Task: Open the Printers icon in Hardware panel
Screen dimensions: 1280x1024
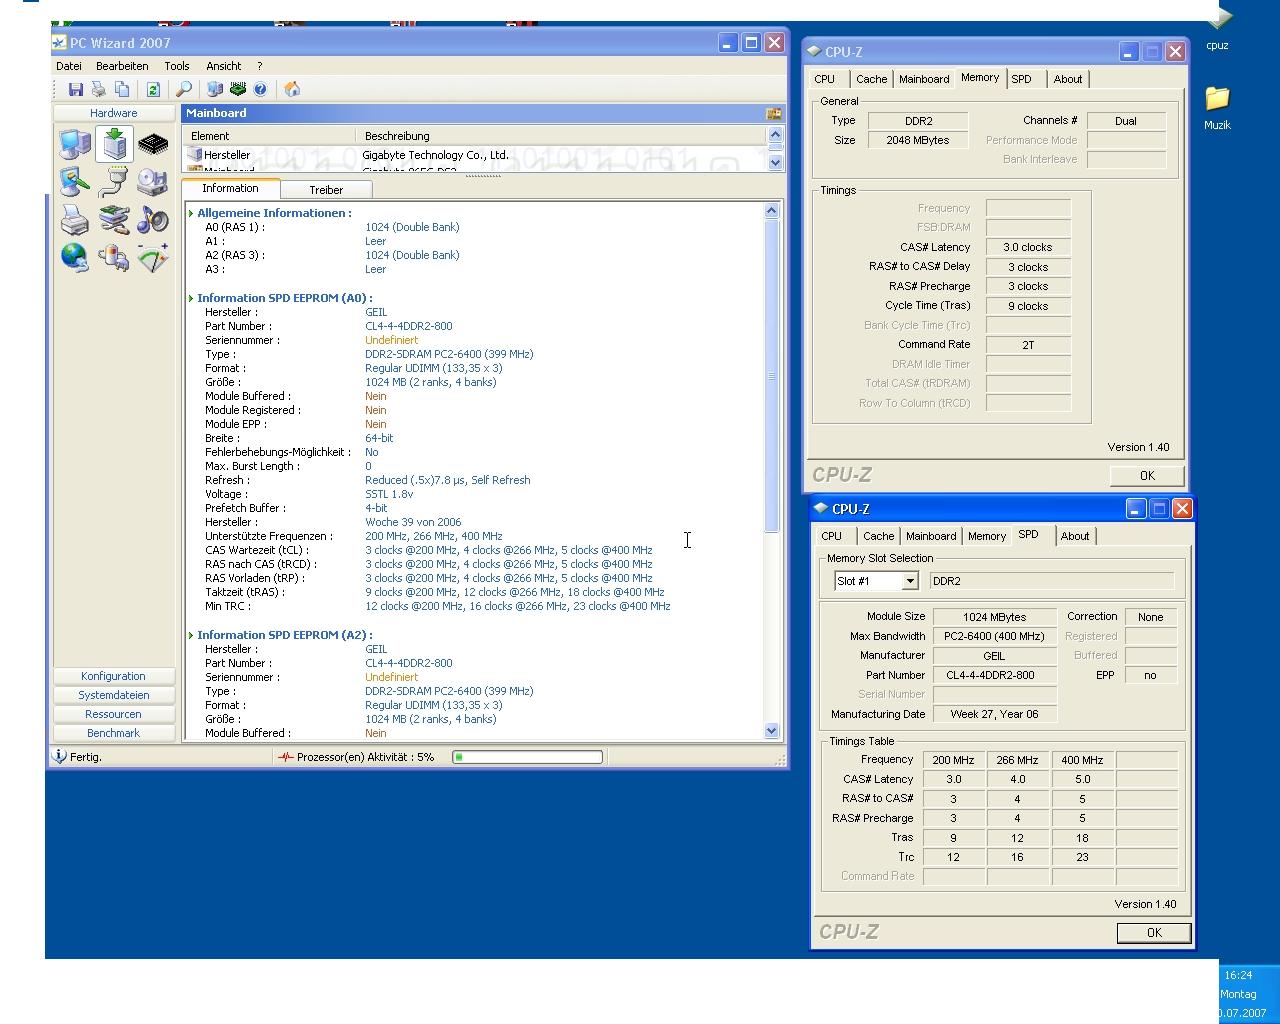Action: [x=75, y=220]
